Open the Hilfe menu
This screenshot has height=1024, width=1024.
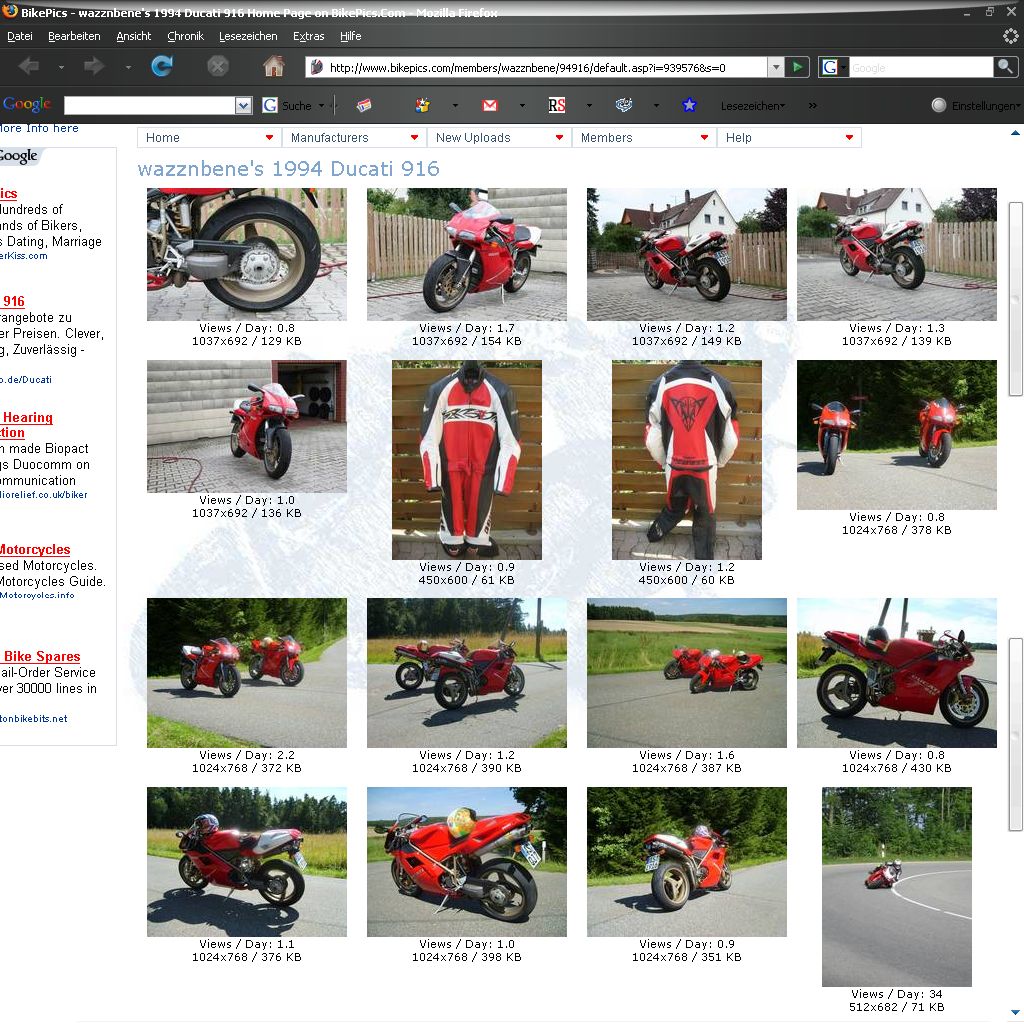coord(351,37)
